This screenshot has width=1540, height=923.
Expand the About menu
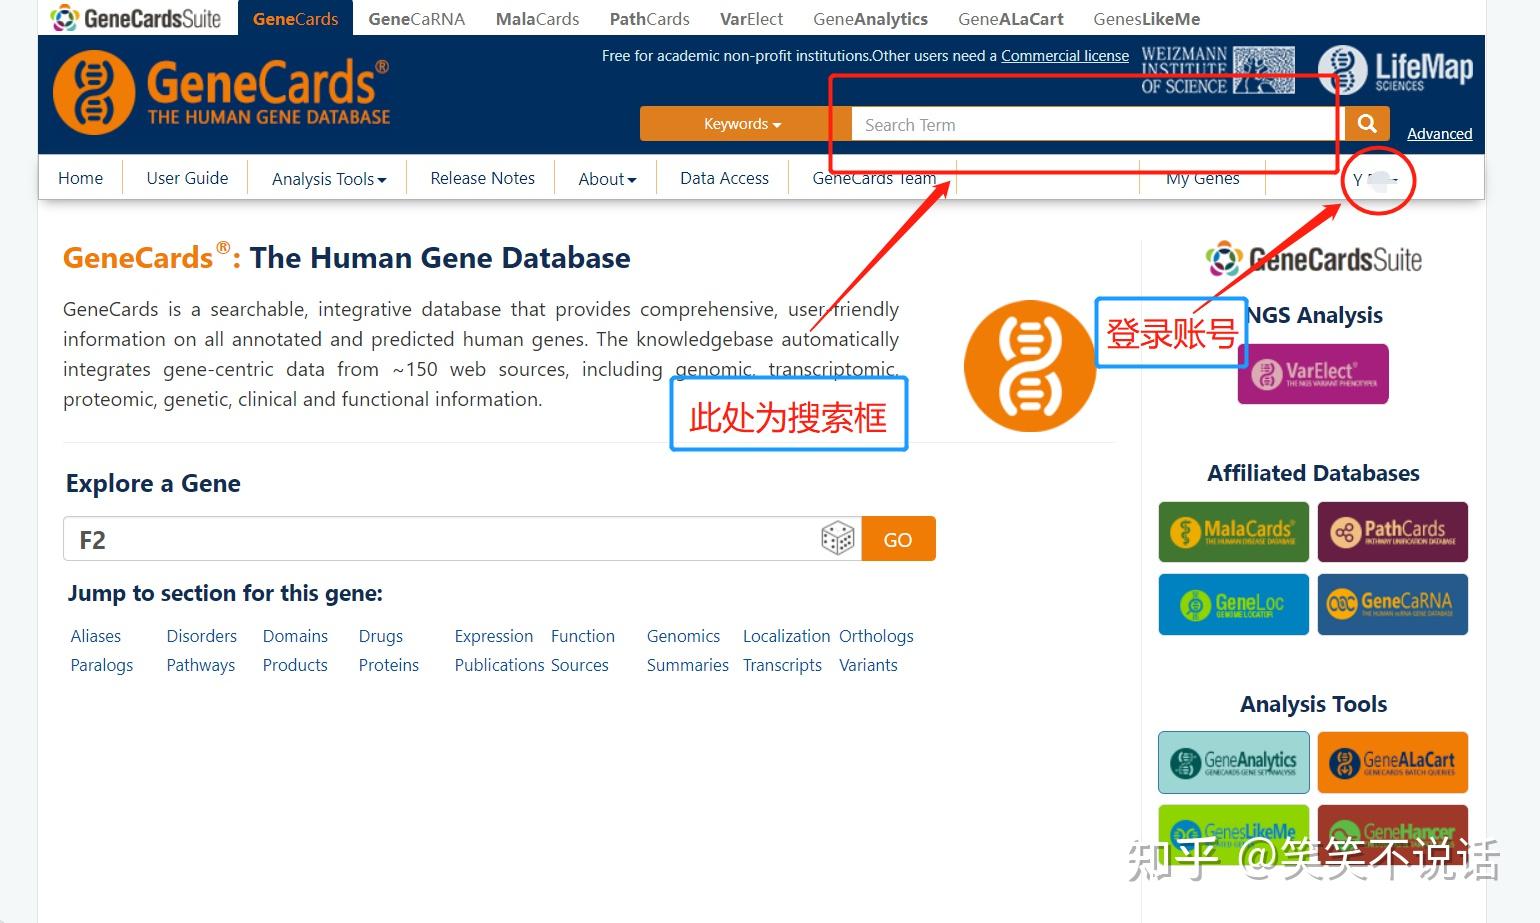(x=605, y=178)
